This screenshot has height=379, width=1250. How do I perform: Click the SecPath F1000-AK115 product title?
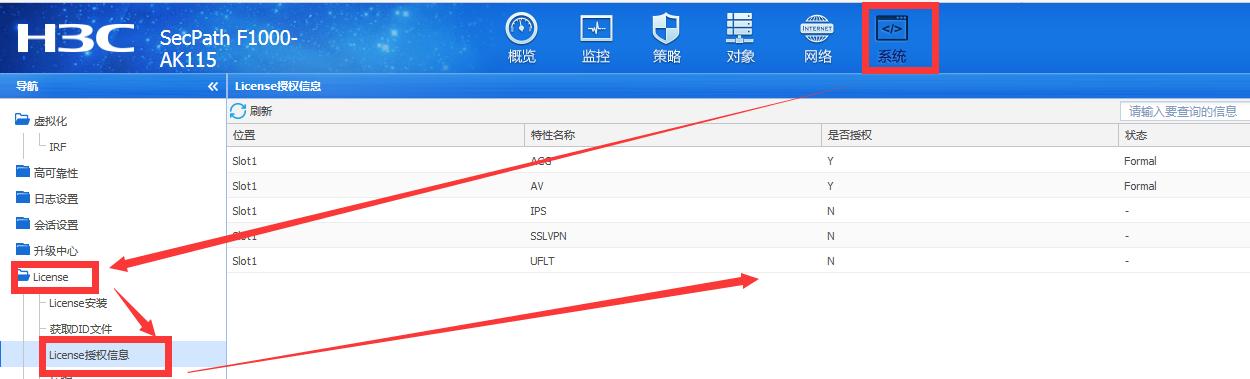[x=228, y=48]
